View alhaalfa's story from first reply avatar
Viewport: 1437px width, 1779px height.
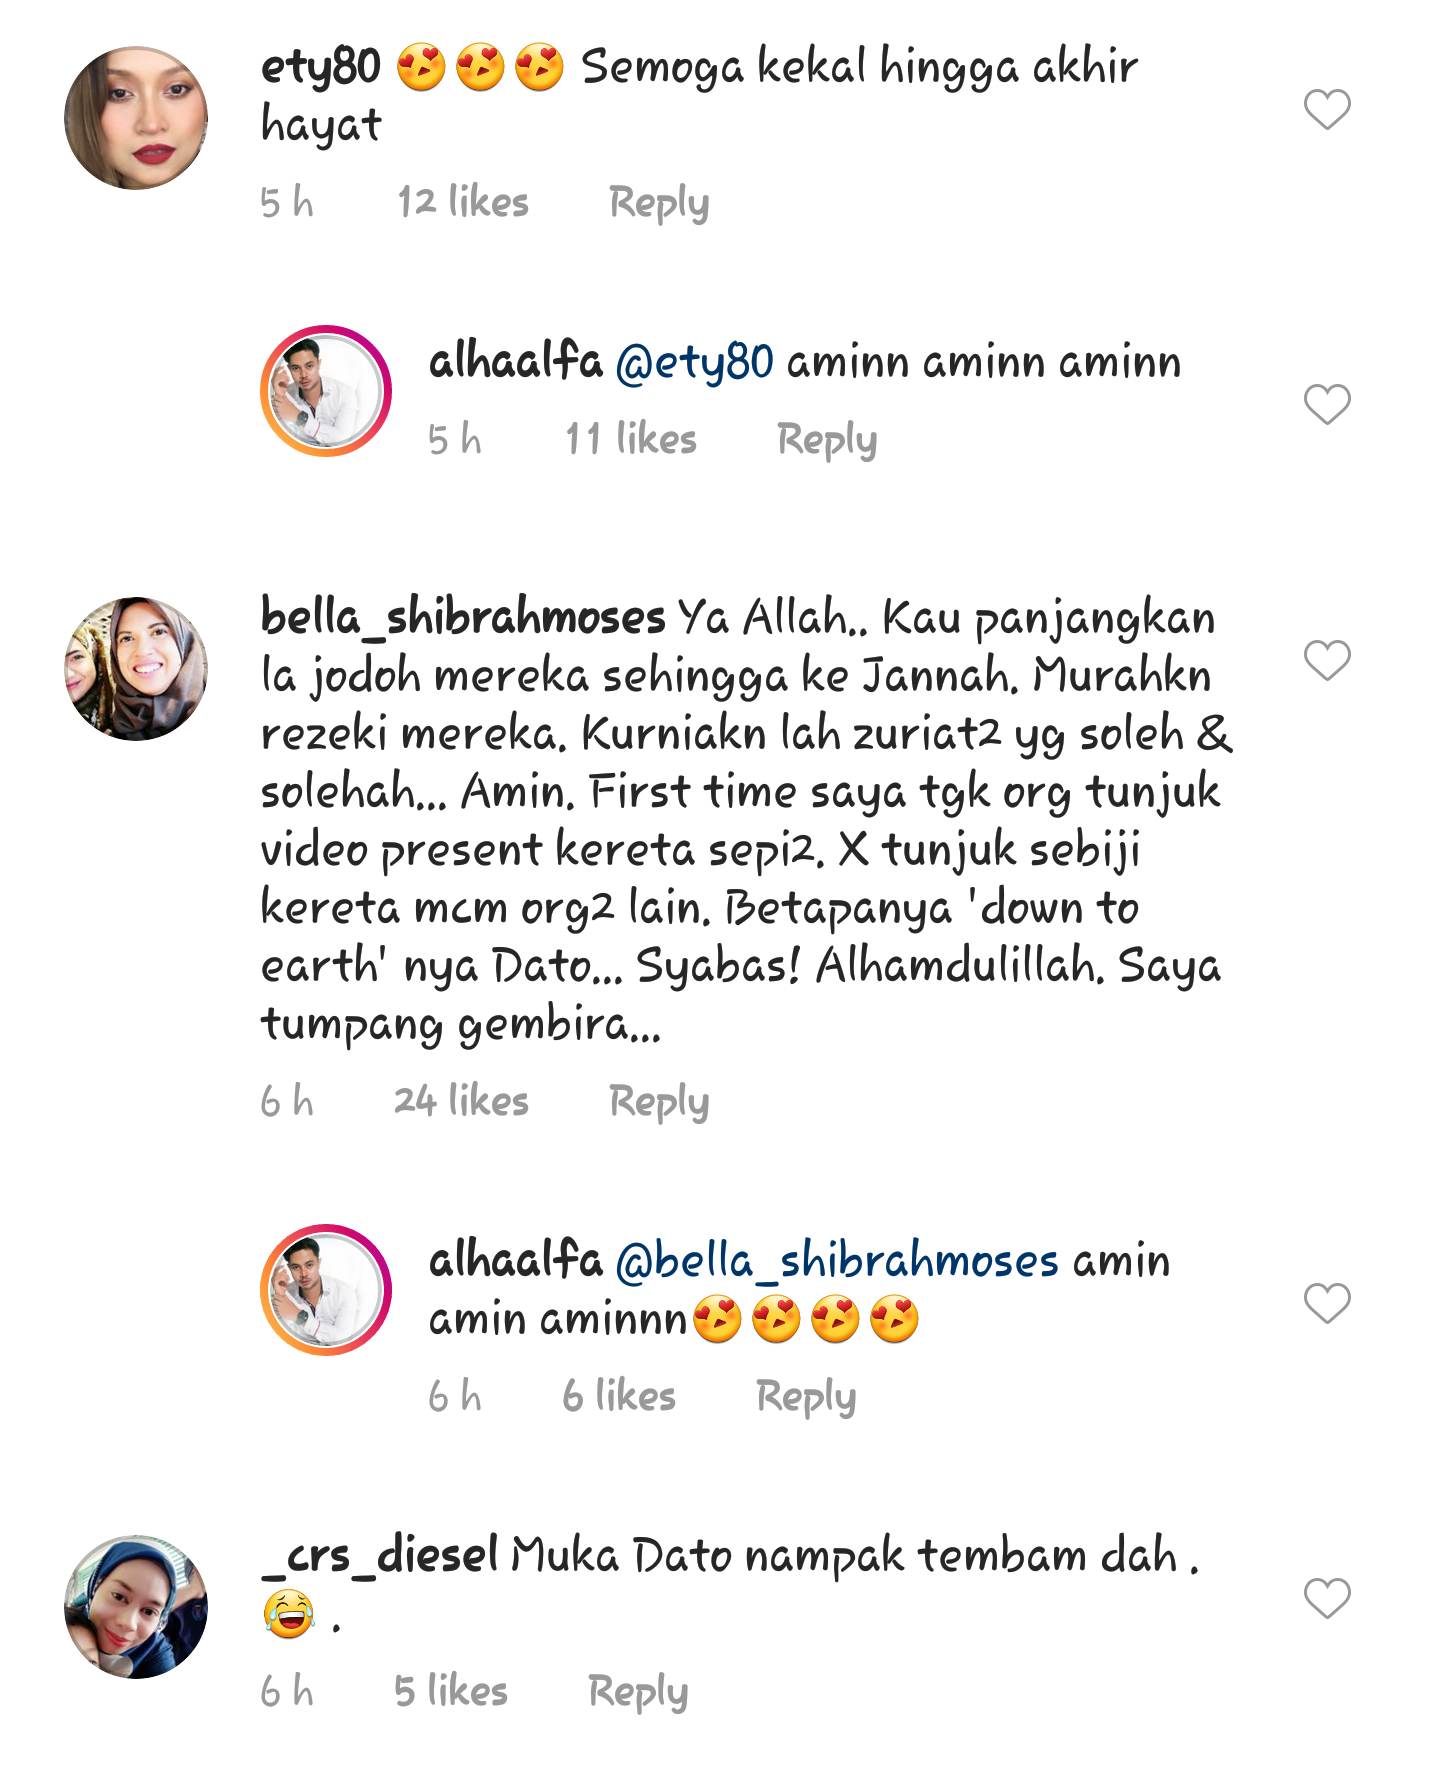point(326,391)
